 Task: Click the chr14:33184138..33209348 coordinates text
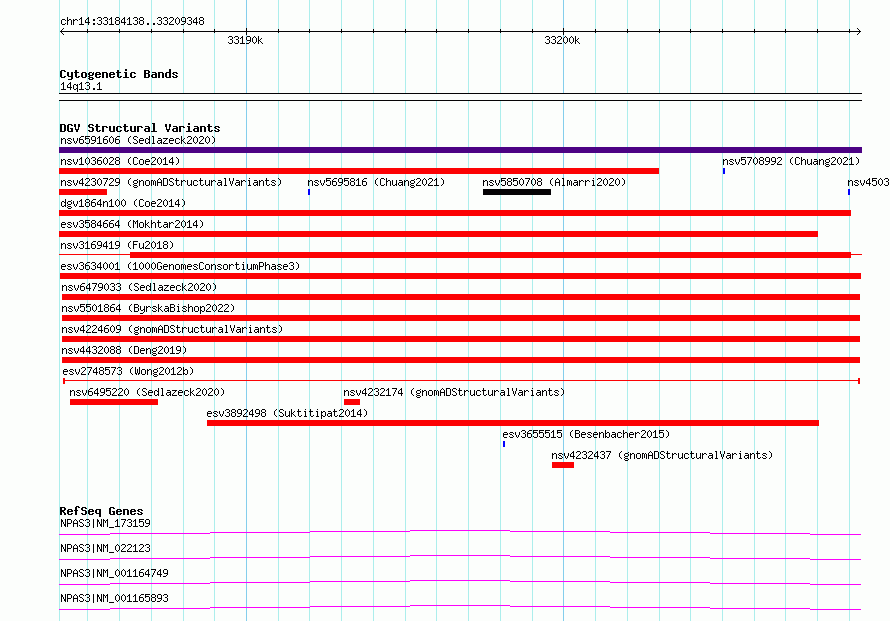pyautogui.click(x=132, y=21)
